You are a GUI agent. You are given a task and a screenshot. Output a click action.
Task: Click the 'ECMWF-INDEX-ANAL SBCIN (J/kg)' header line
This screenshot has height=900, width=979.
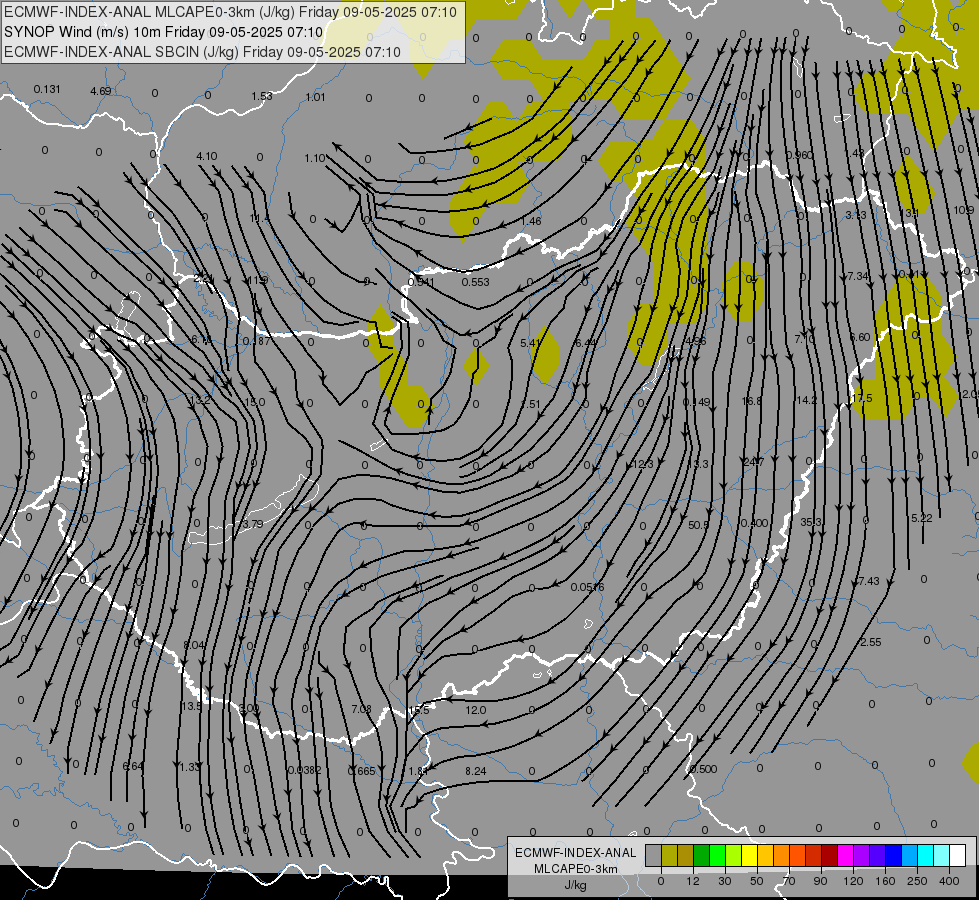click(x=202, y=52)
